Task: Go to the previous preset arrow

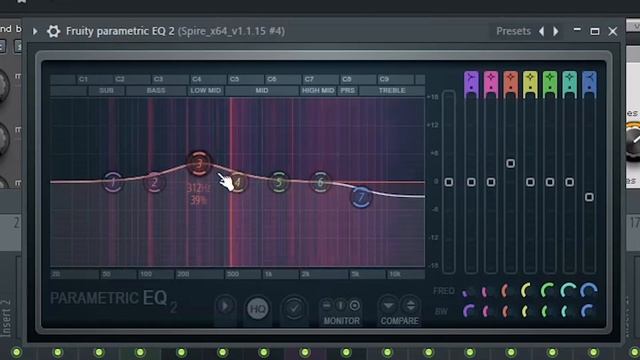Action: tap(541, 31)
